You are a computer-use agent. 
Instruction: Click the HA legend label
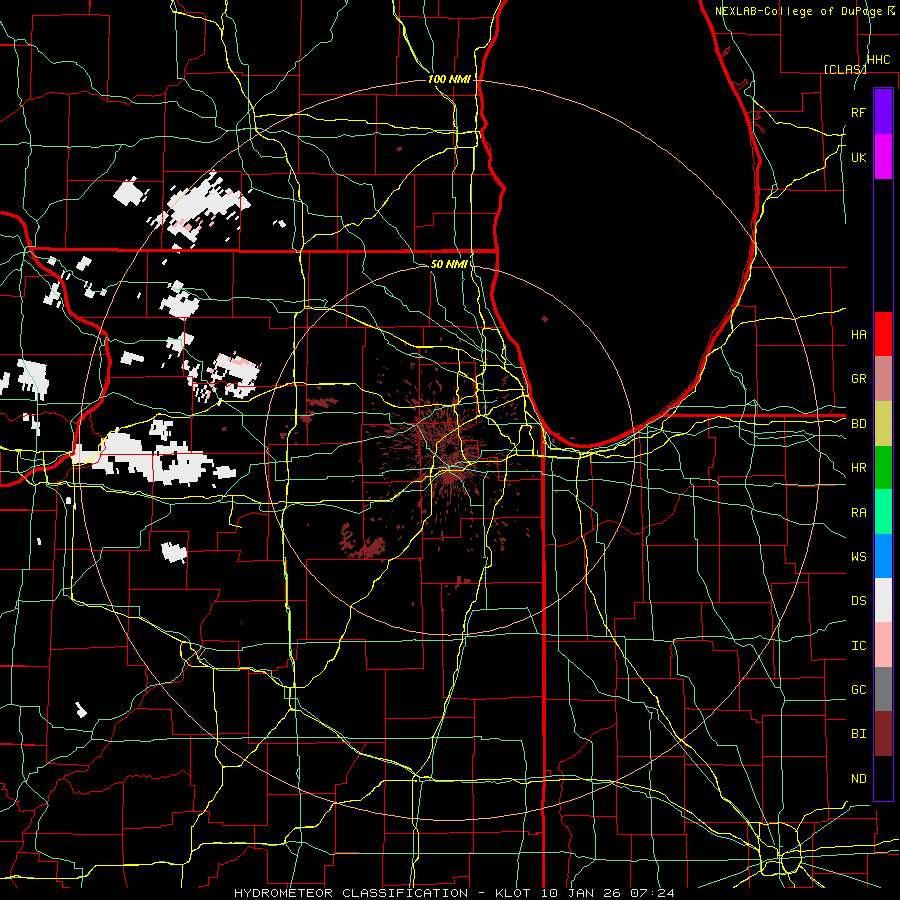859,335
